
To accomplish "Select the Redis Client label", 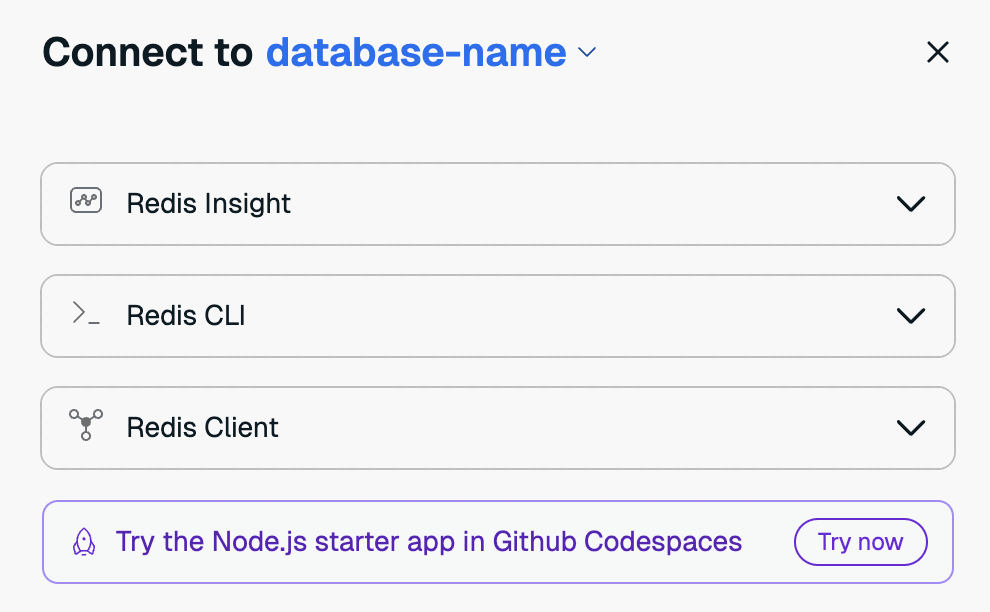I will (x=202, y=428).
